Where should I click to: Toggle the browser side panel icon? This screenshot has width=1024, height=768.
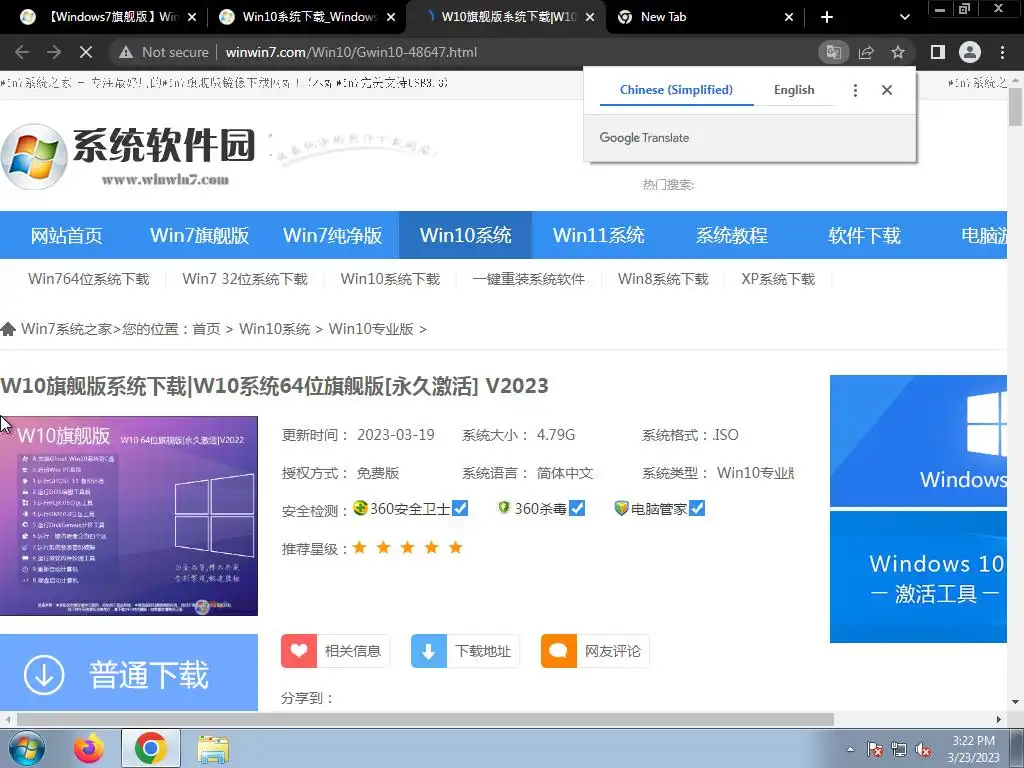point(938,52)
